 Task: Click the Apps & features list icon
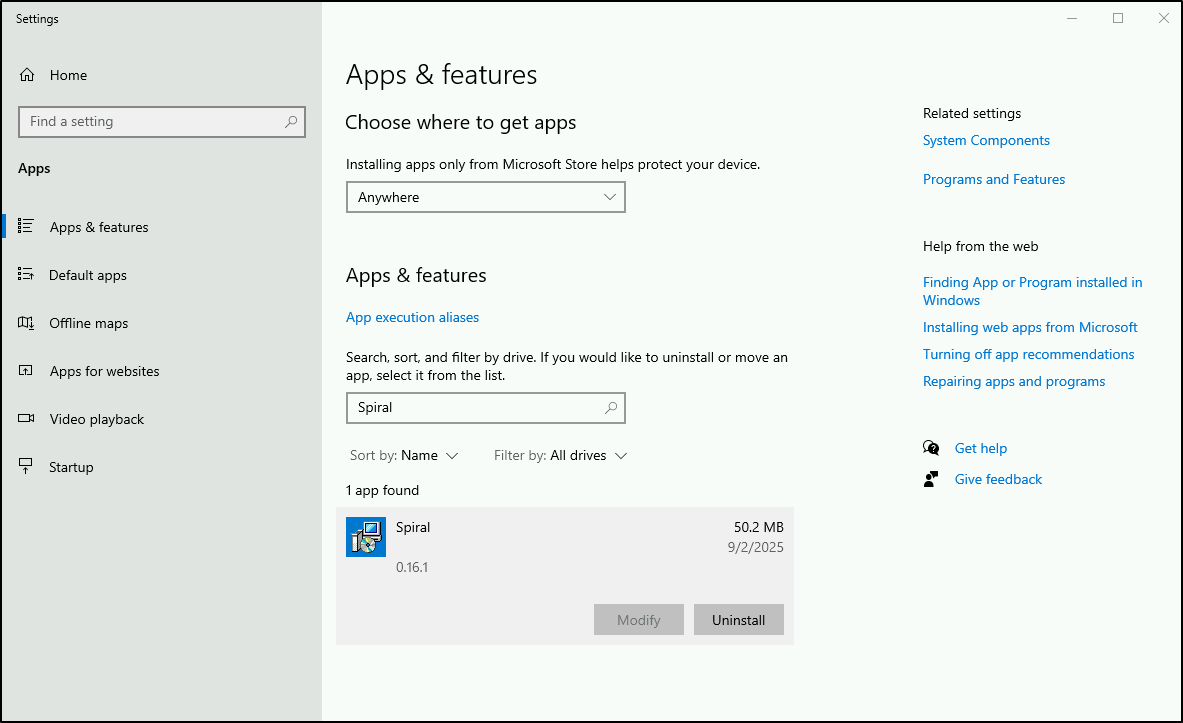pyautogui.click(x=26, y=226)
